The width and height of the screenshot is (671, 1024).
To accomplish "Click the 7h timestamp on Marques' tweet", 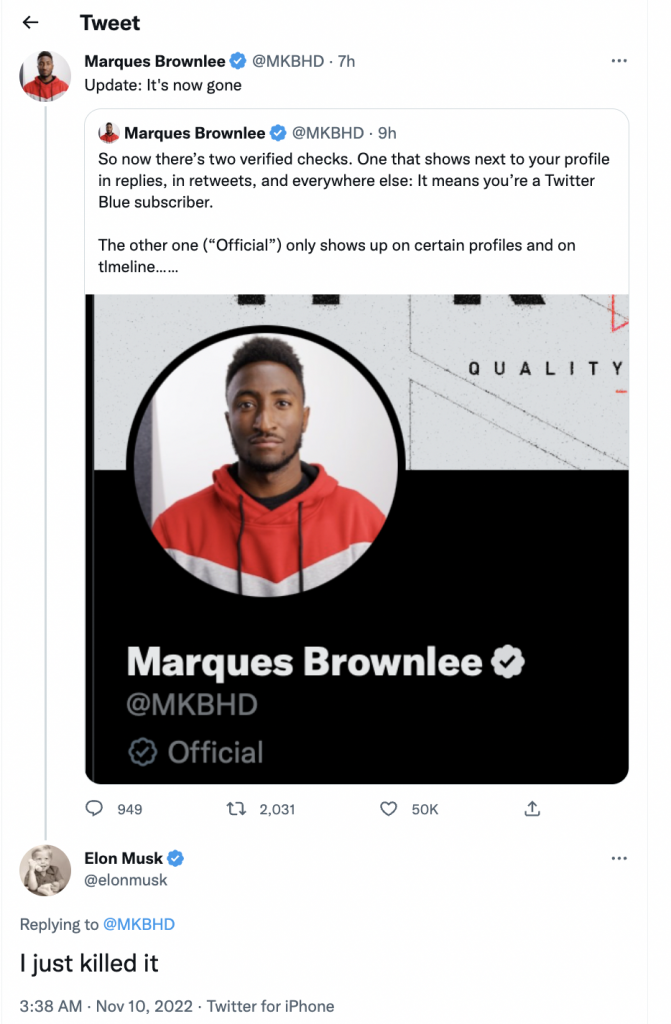I will pos(346,61).
